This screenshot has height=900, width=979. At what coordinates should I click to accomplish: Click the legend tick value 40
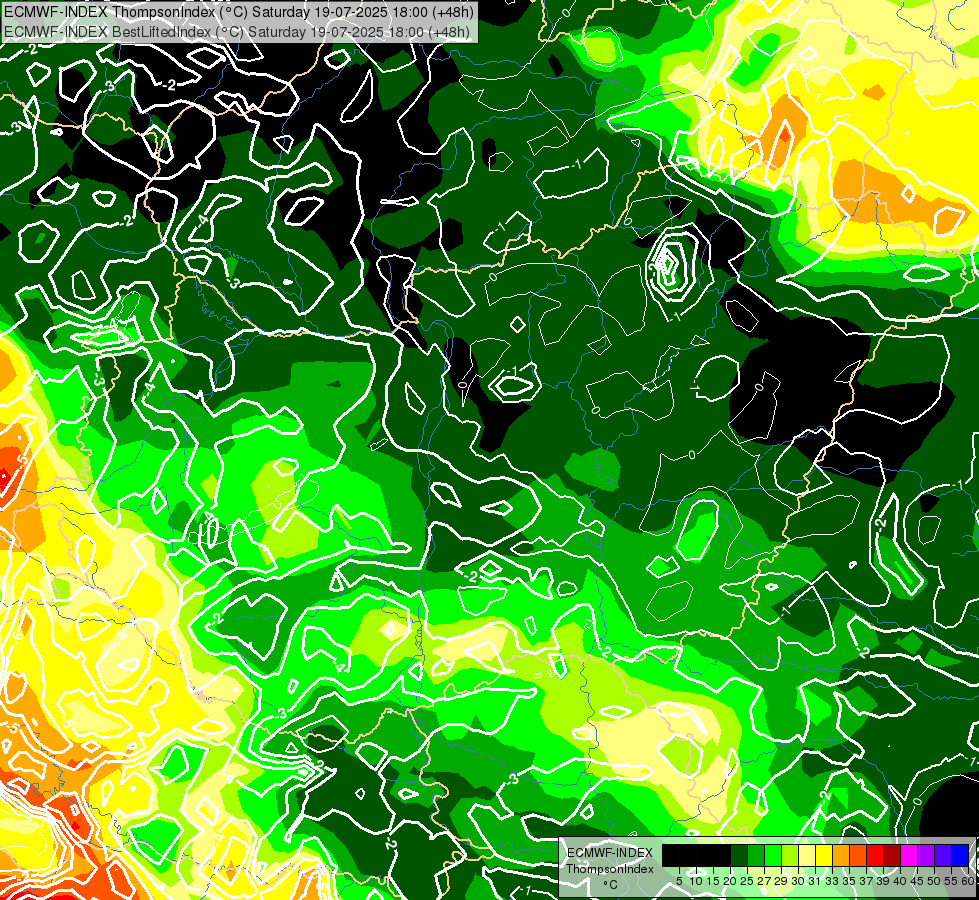tap(900, 881)
